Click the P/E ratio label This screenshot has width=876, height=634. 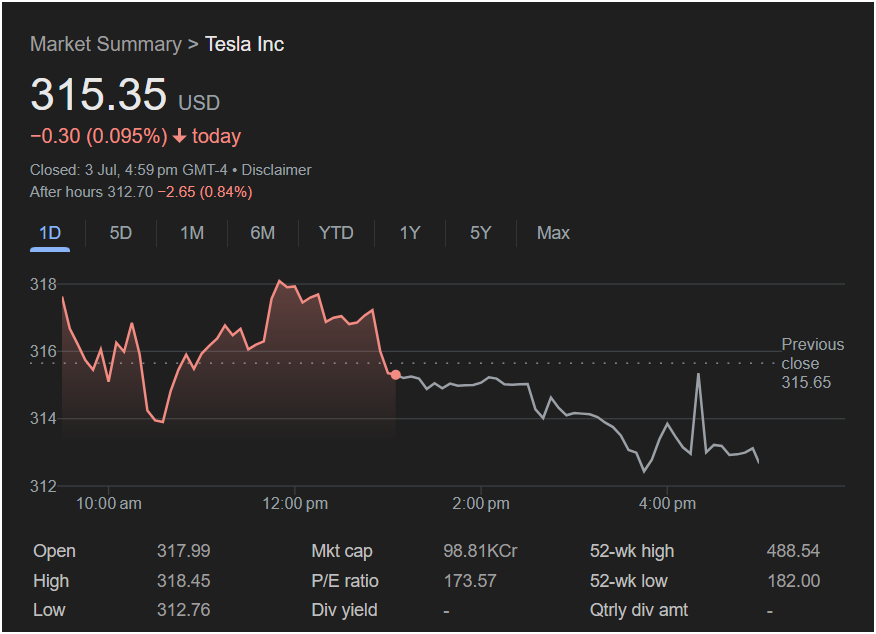[345, 581]
